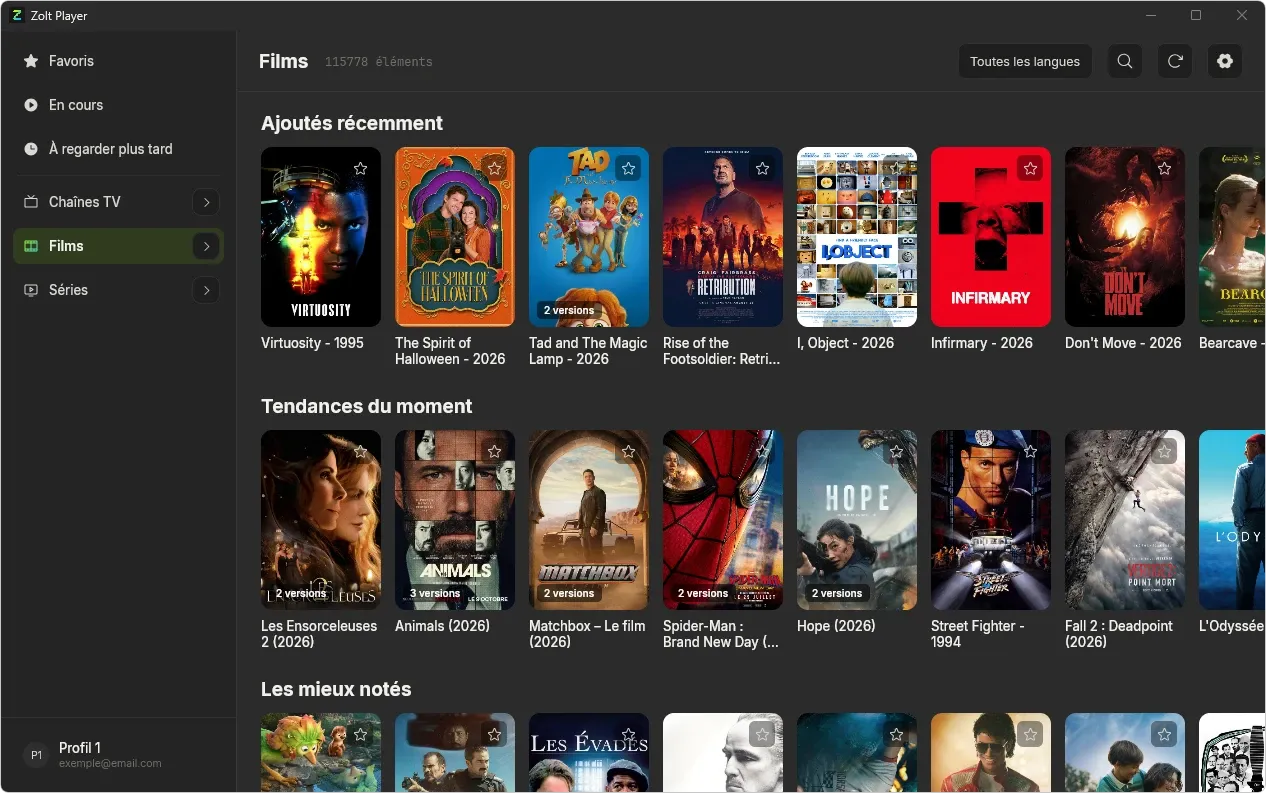Toggle favorite star on Tad and The Magic Lamp

[x=629, y=168]
